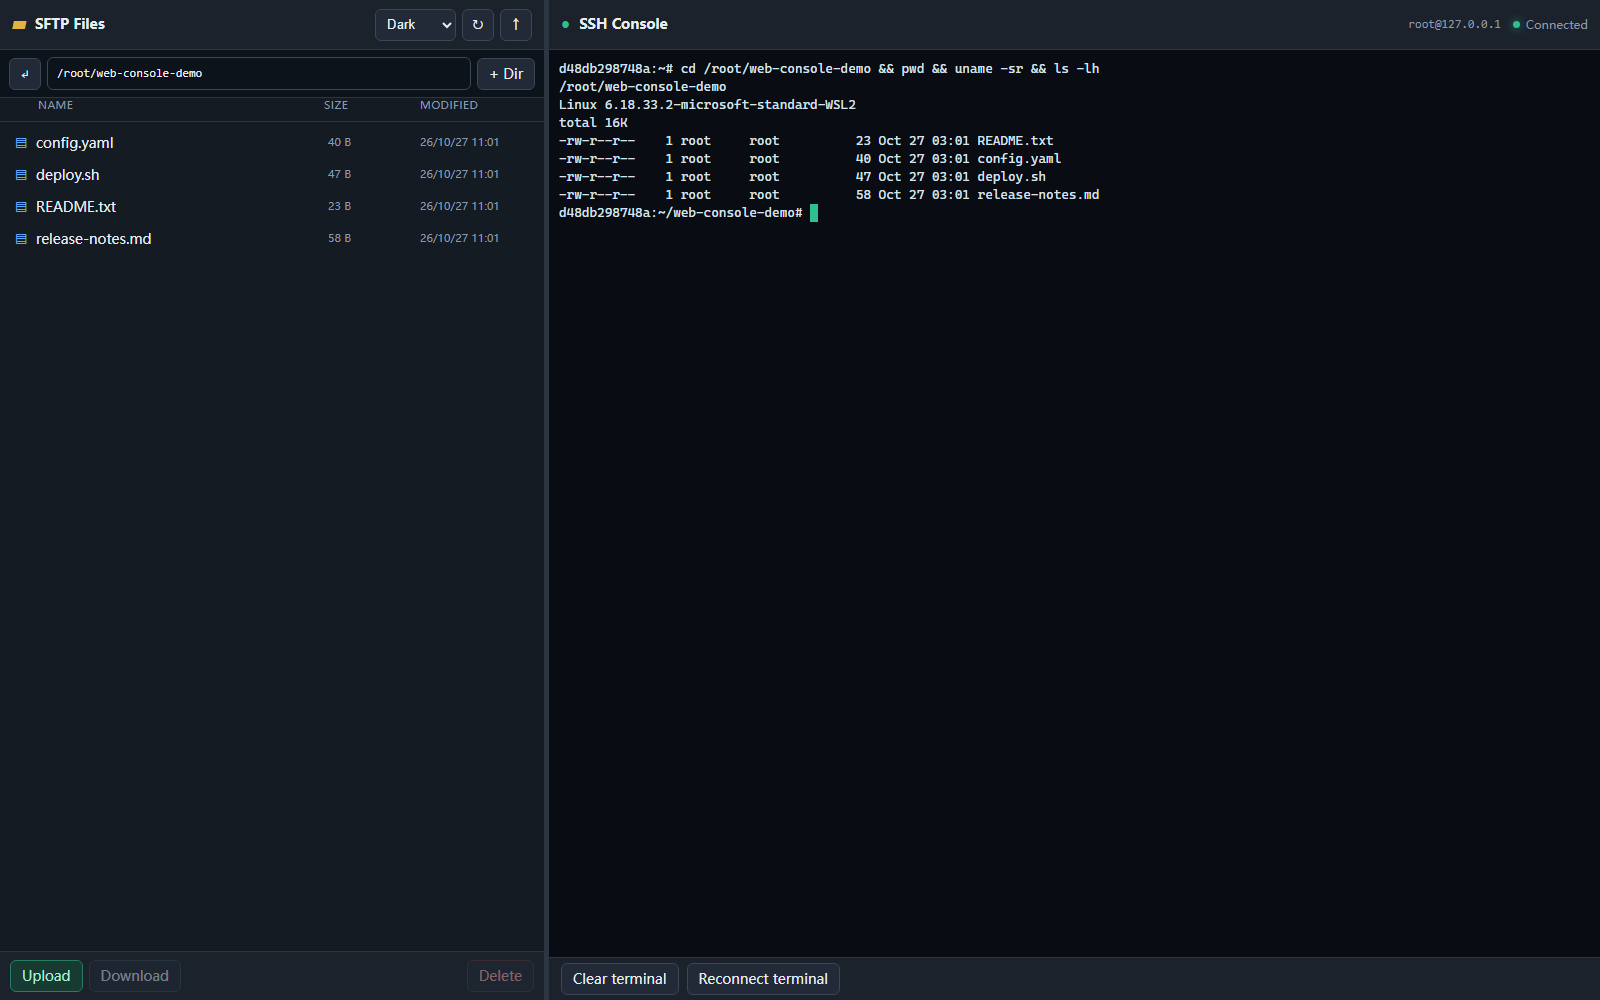Click the deploy.sh file icon
This screenshot has width=1600, height=1000.
tap(21, 175)
